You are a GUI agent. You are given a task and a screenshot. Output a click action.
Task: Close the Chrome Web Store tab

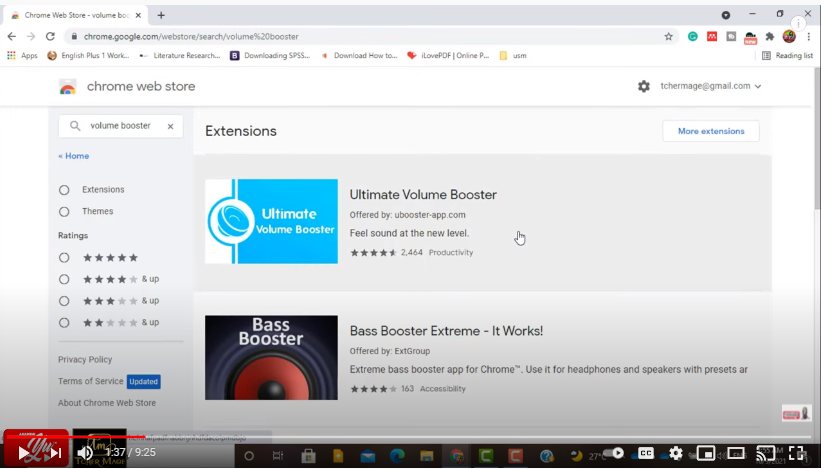pos(138,15)
